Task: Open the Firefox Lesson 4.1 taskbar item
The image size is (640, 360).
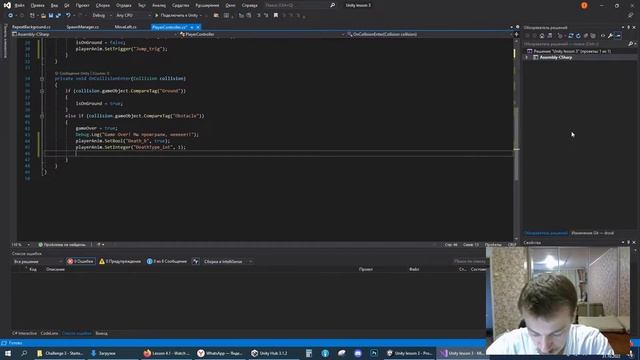Action: (x=167, y=353)
